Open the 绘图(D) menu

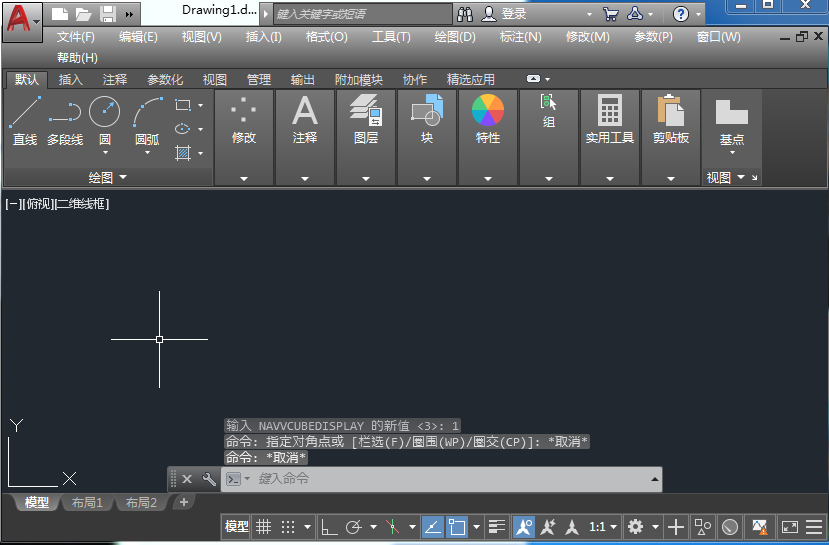pyautogui.click(x=455, y=36)
